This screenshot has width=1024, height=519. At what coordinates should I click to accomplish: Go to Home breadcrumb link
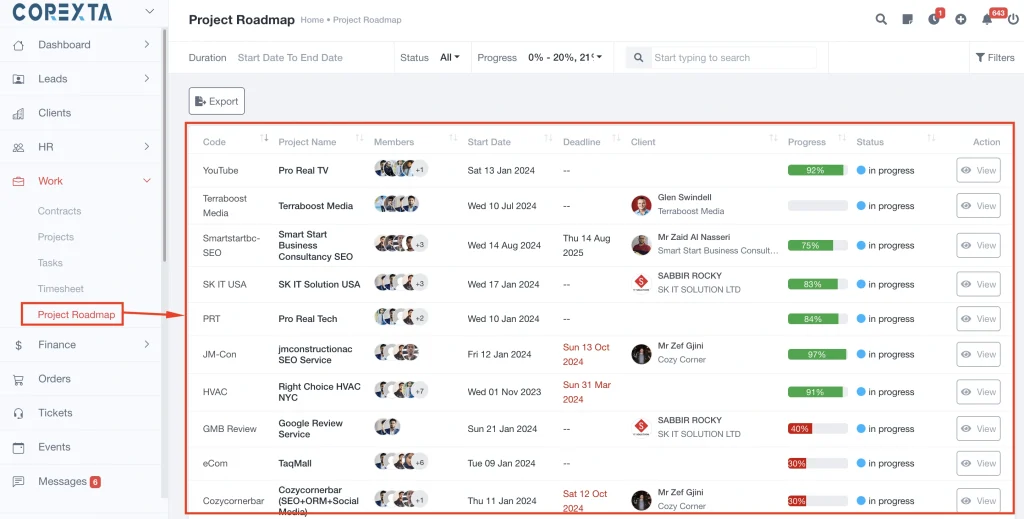click(312, 20)
